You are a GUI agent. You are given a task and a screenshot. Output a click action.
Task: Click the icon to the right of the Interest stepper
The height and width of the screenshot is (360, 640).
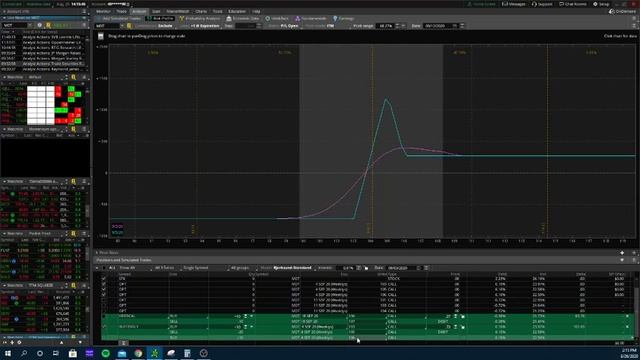[x=366, y=268]
